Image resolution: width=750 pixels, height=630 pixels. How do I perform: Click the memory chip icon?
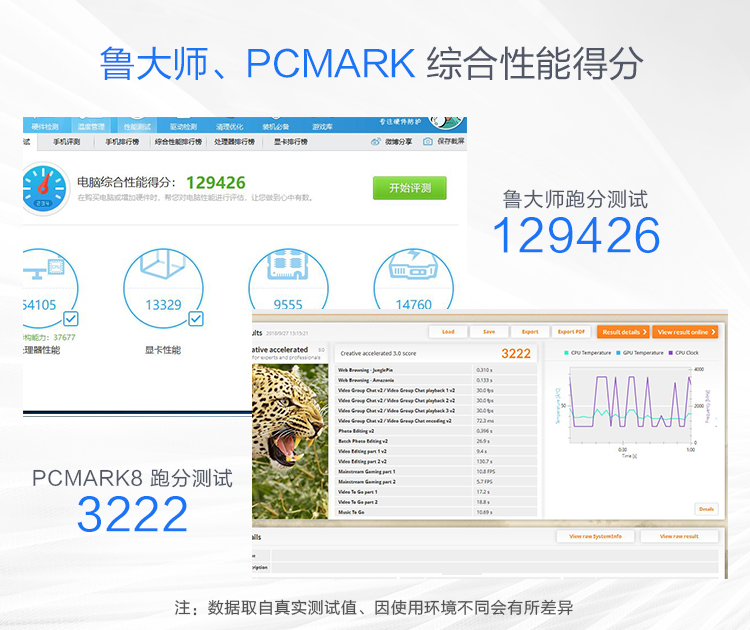pos(288,264)
